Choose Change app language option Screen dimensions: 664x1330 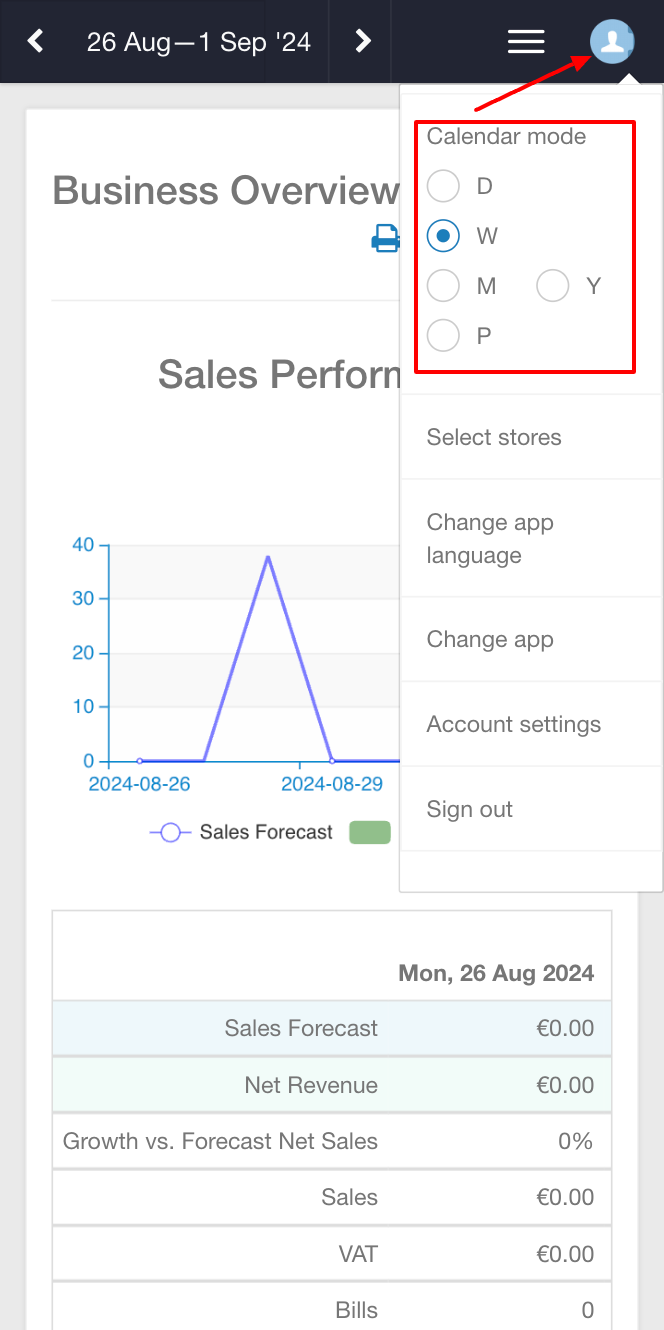pos(490,539)
